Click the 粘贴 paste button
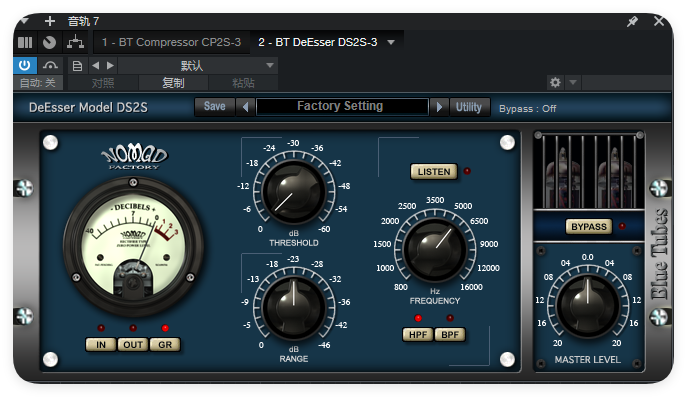The height and width of the screenshot is (397, 687). coord(243,83)
